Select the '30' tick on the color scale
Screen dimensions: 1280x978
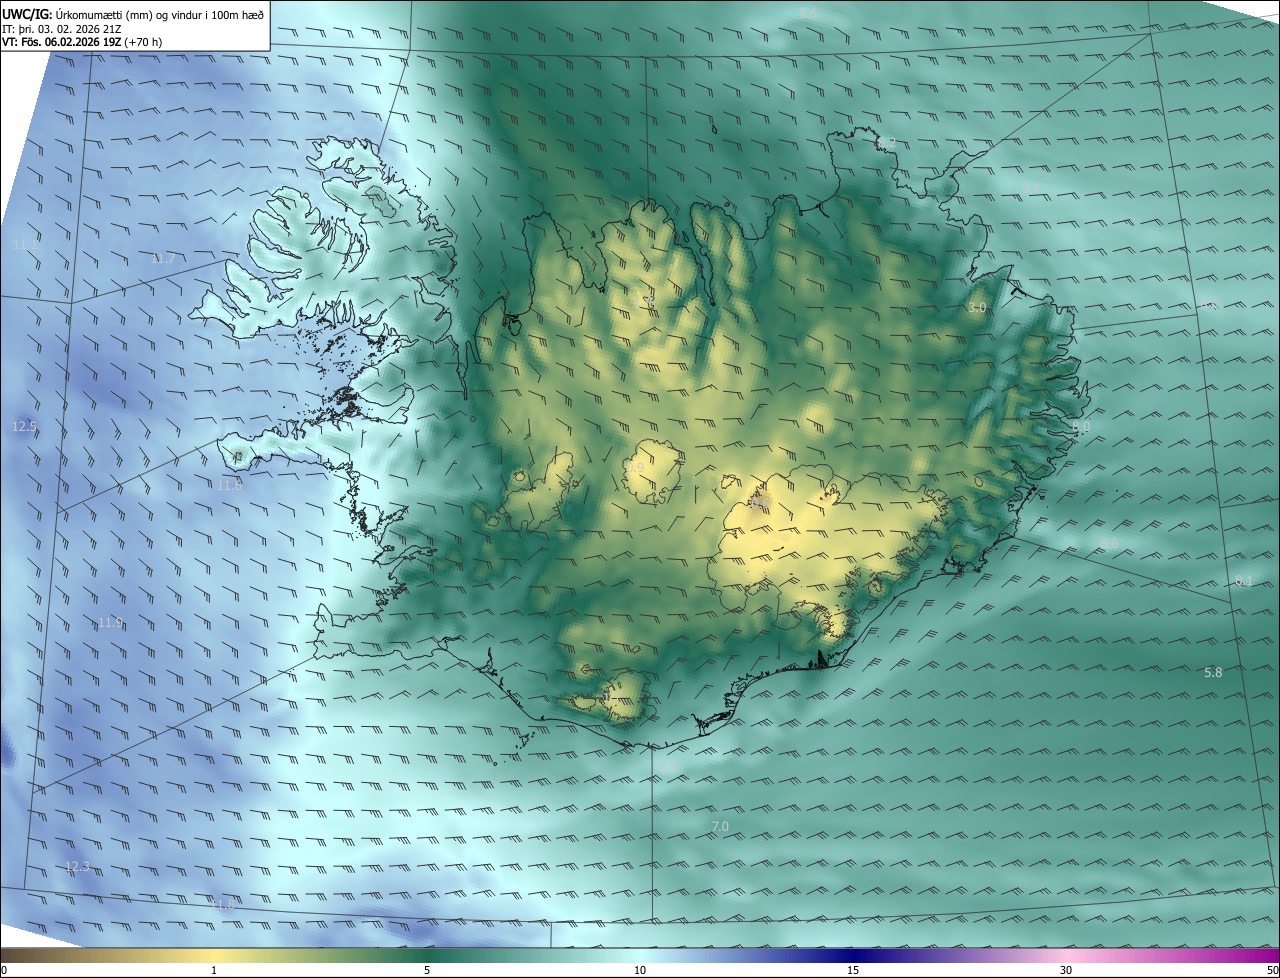[x=1066, y=970]
